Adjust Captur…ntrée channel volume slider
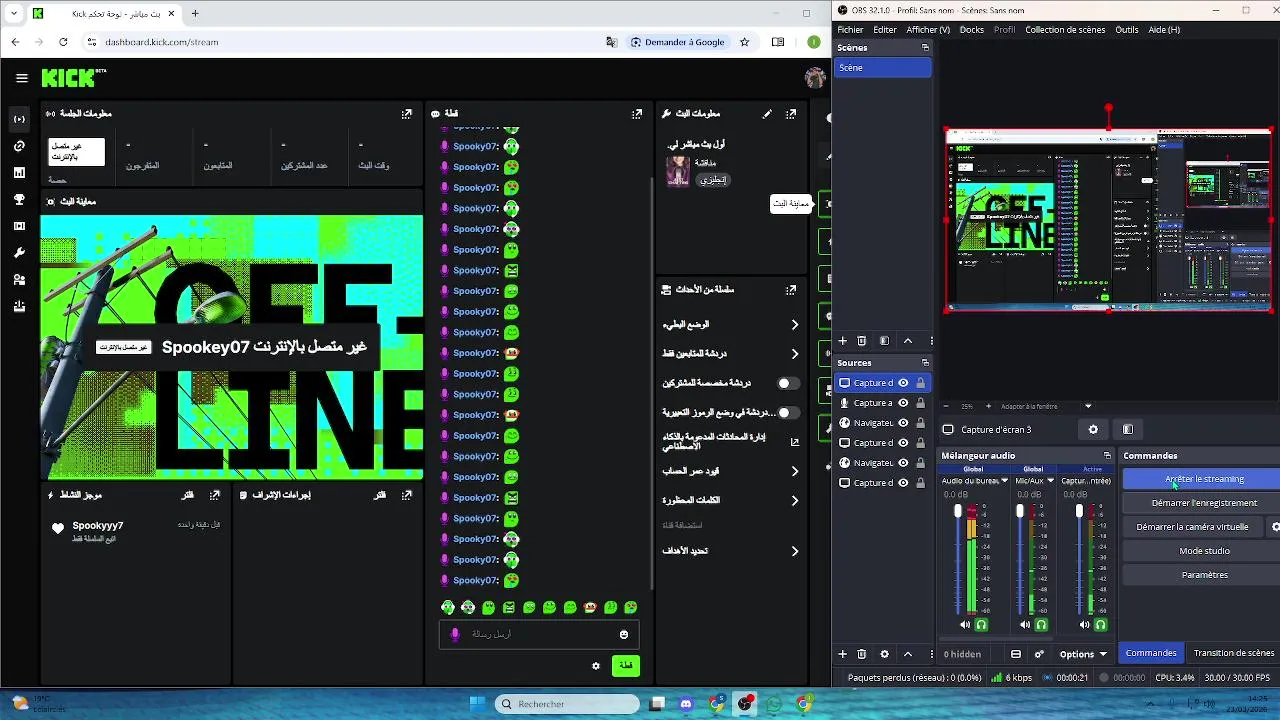 (1079, 512)
